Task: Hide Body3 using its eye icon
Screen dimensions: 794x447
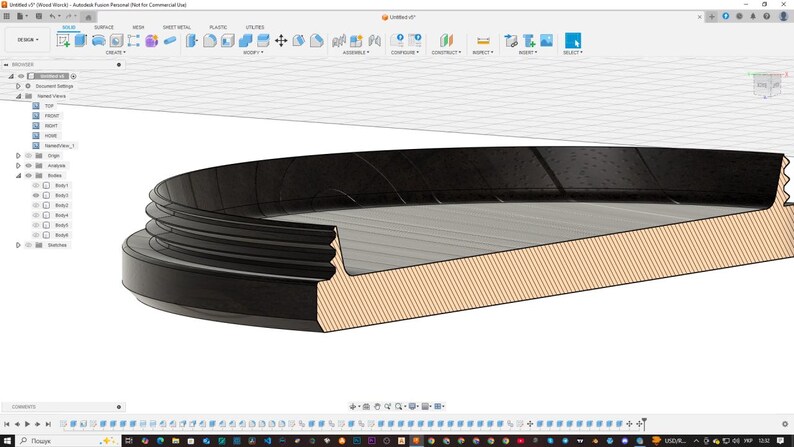Action: pos(36,195)
